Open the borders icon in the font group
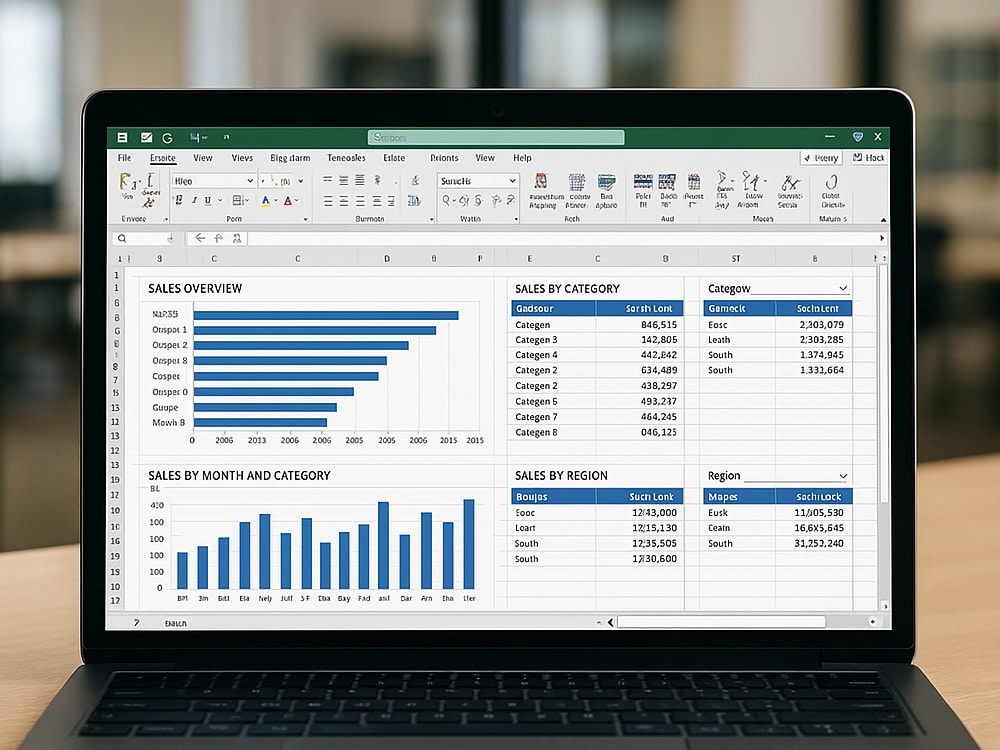This screenshot has width=1000, height=750. [x=237, y=200]
